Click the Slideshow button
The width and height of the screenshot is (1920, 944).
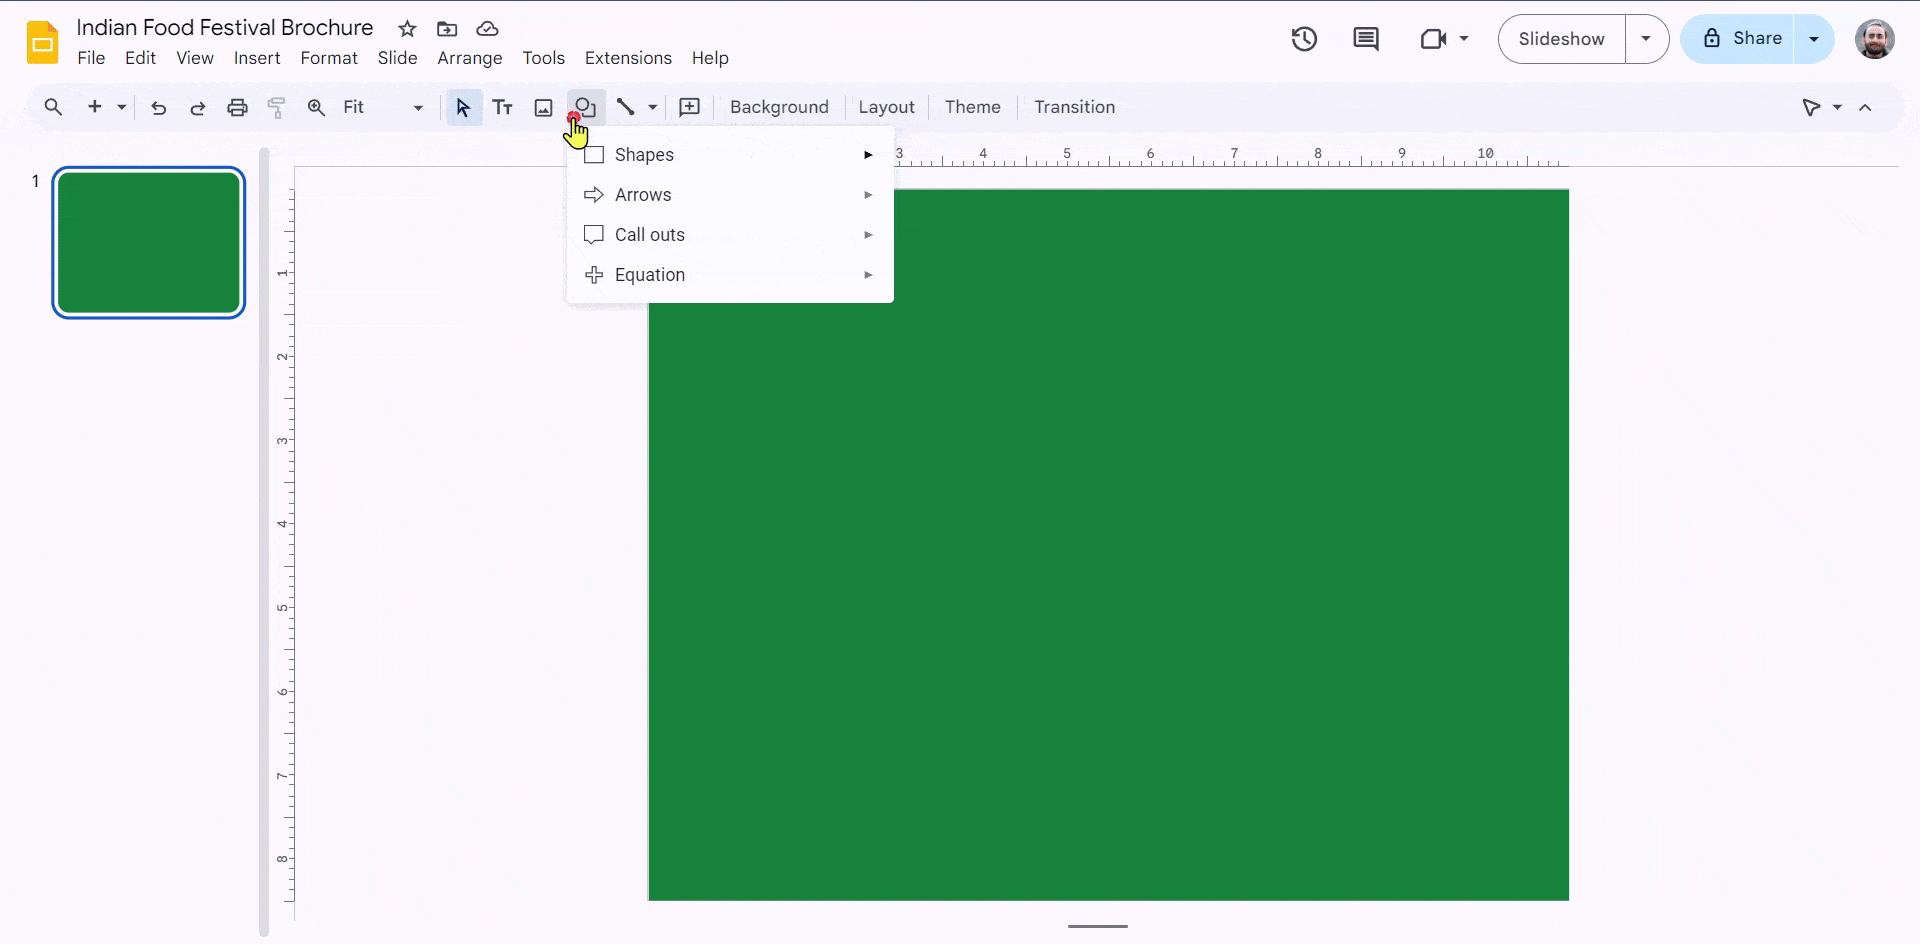1561,39
